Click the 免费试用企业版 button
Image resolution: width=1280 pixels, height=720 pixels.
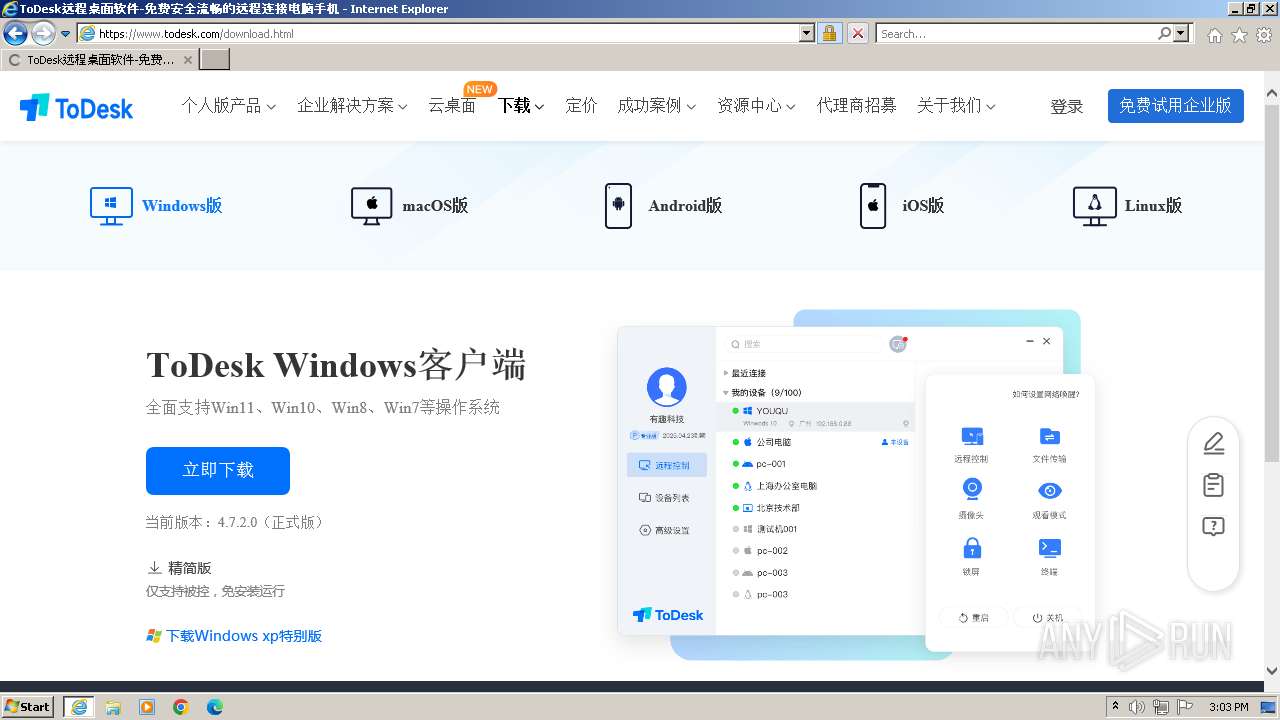[x=1176, y=106]
